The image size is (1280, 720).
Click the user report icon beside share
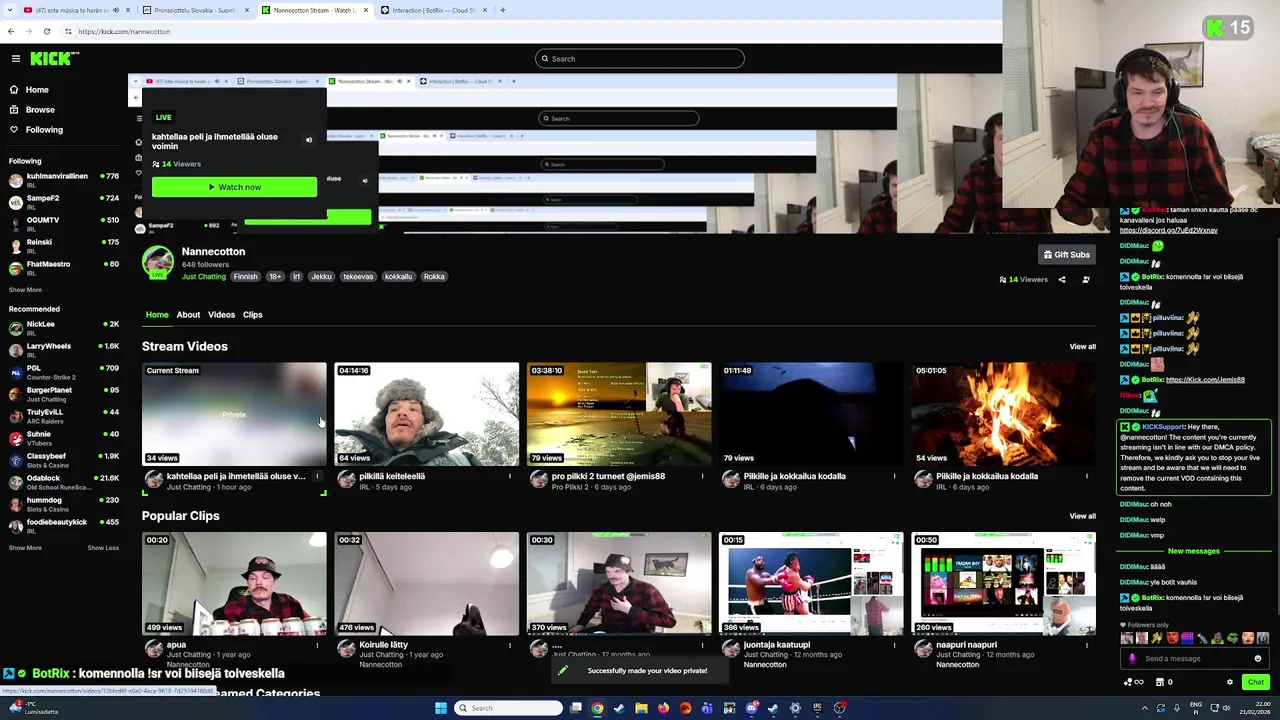1086,280
